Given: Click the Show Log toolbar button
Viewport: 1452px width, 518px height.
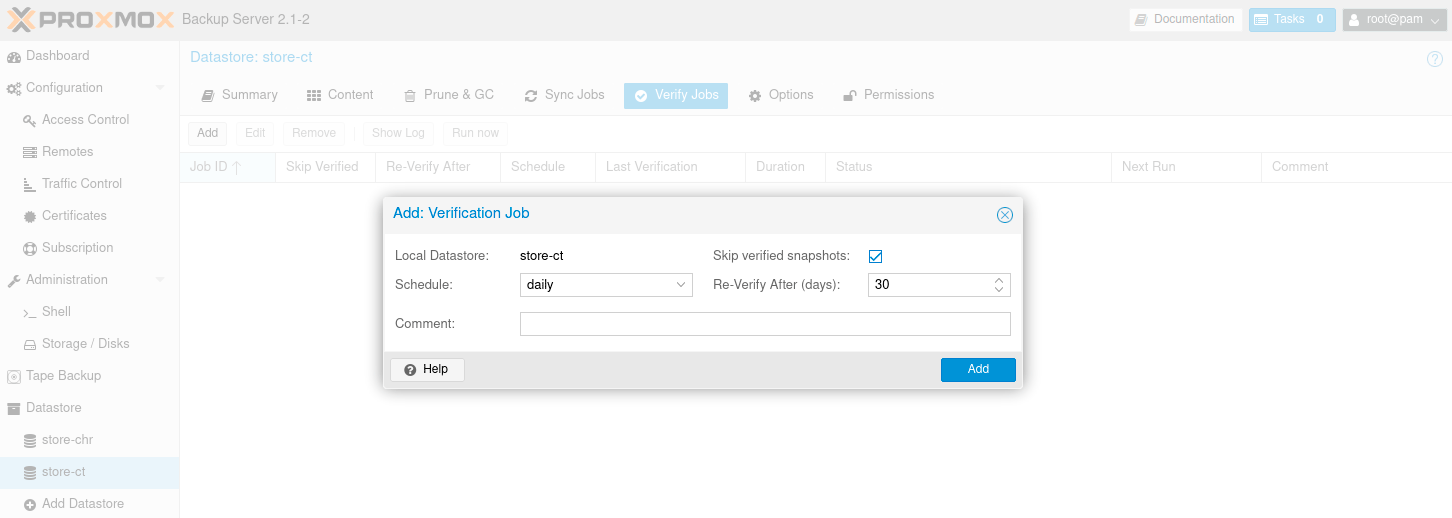Looking at the screenshot, I should click(x=398, y=133).
